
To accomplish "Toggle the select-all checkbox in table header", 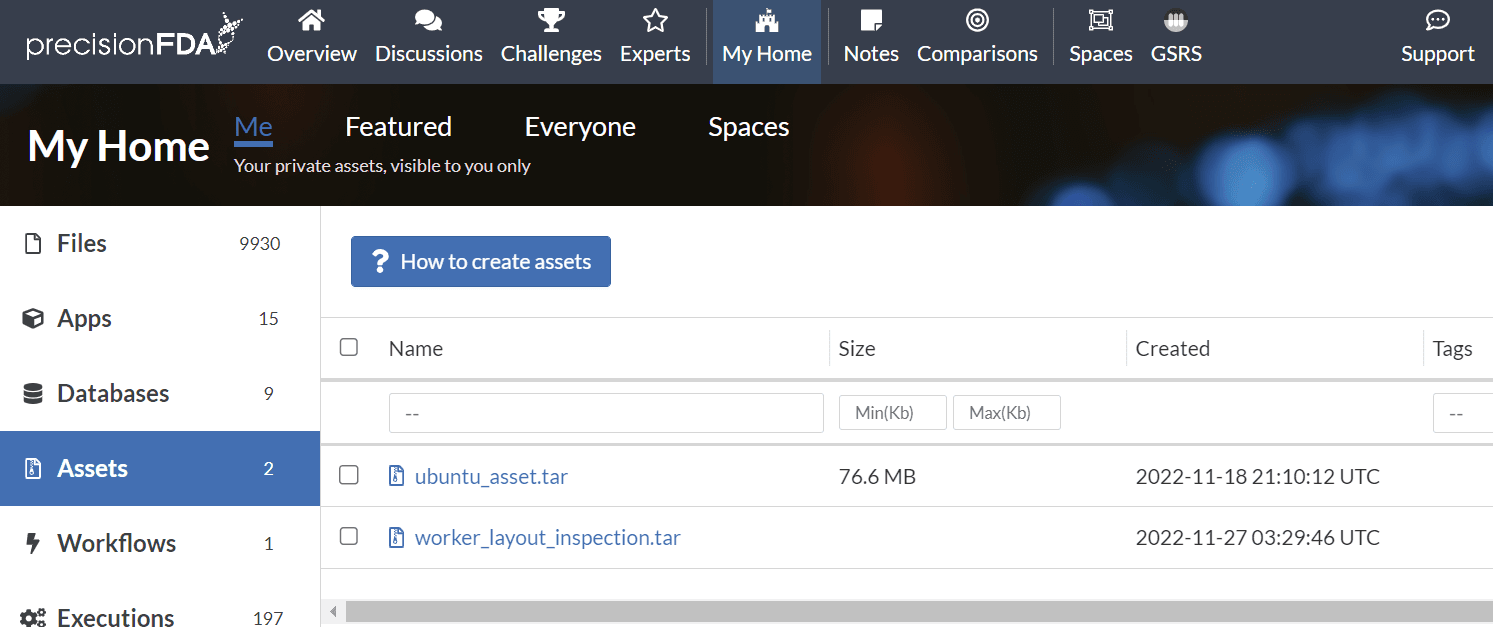I will tap(349, 347).
